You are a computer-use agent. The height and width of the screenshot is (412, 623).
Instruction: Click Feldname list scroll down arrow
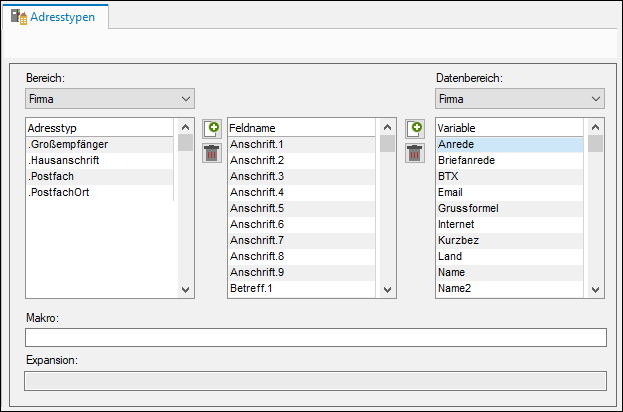(387, 290)
